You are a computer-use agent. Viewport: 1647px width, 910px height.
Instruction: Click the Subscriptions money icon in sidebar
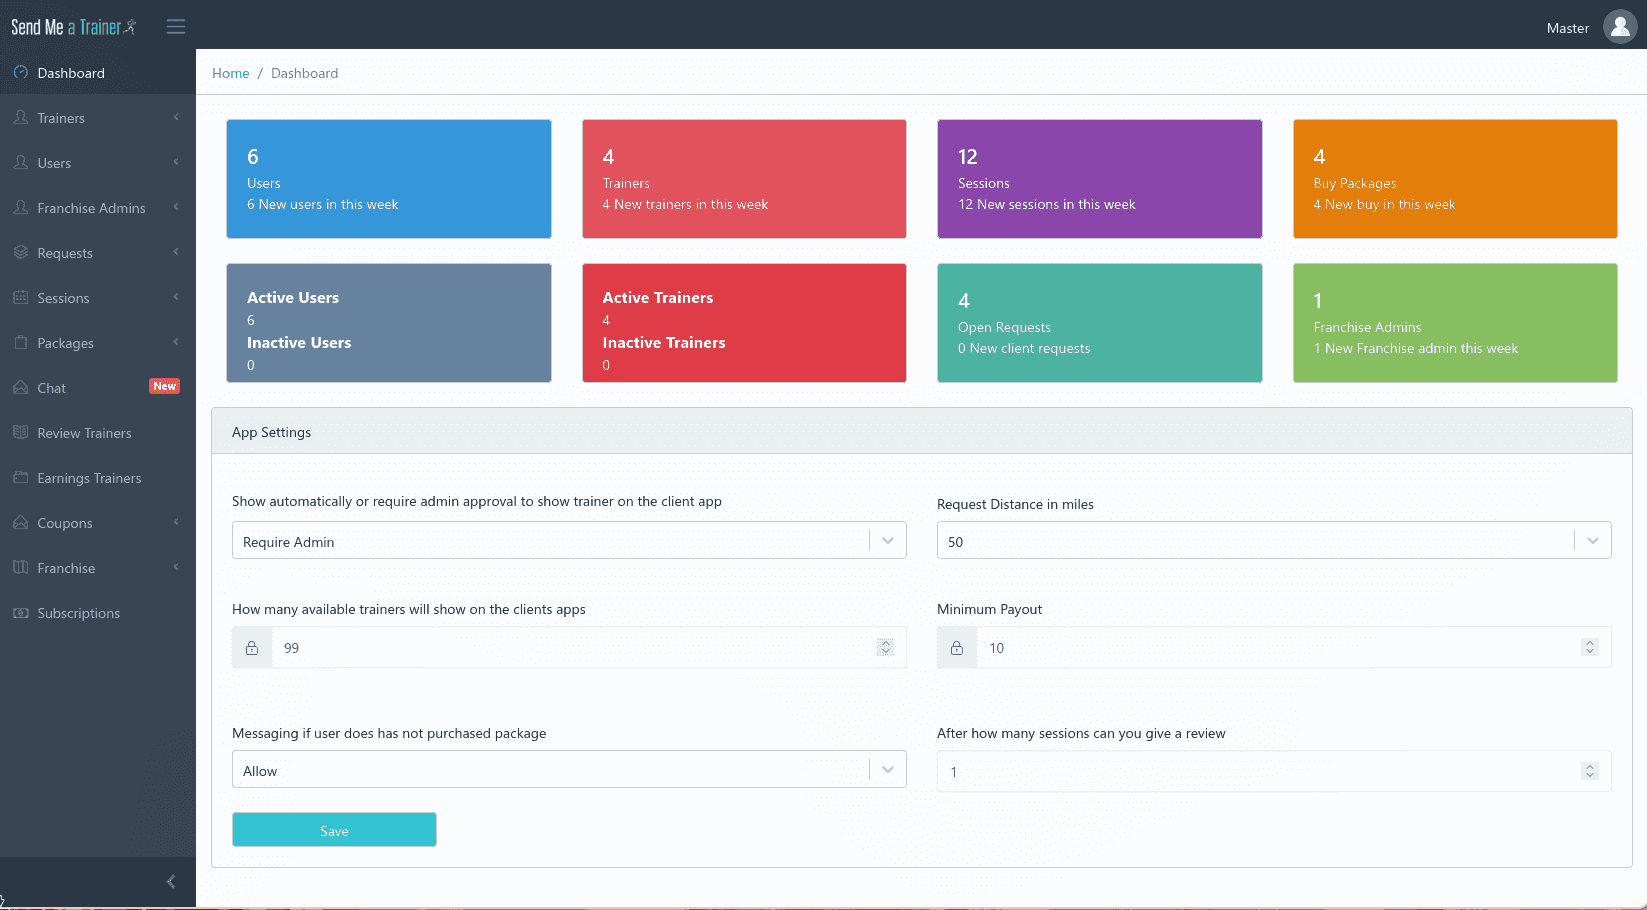click(x=21, y=612)
